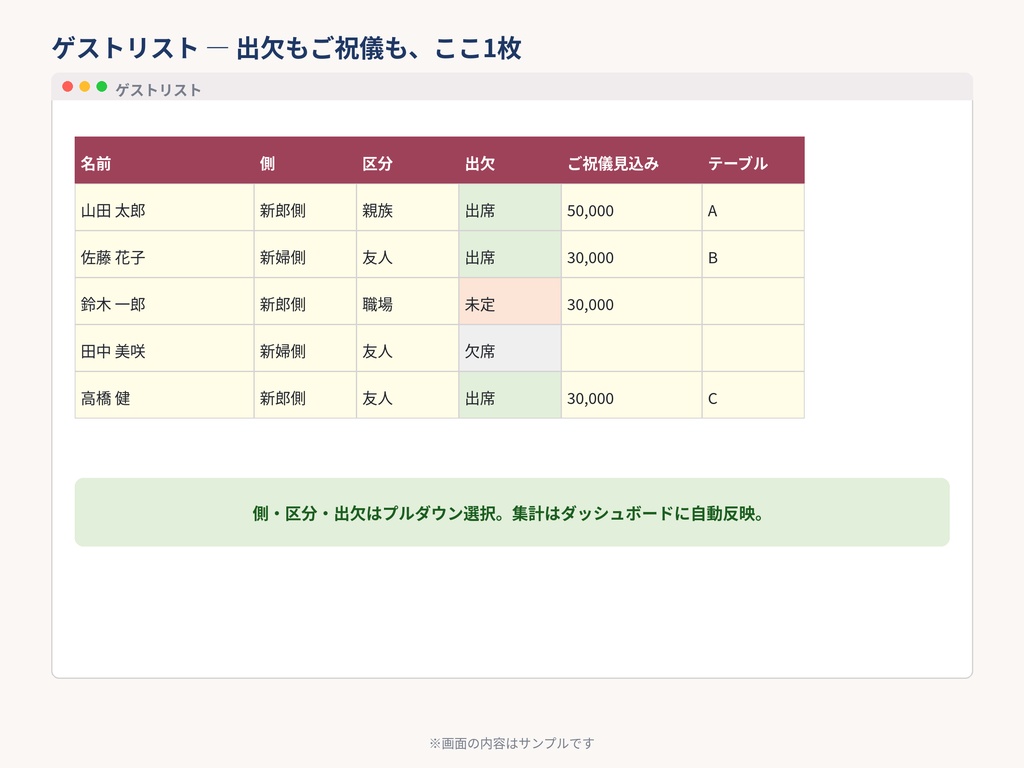Viewport: 1024px width, 768px height.
Task: Click the name cell 山田 太郎
Action: coord(165,208)
